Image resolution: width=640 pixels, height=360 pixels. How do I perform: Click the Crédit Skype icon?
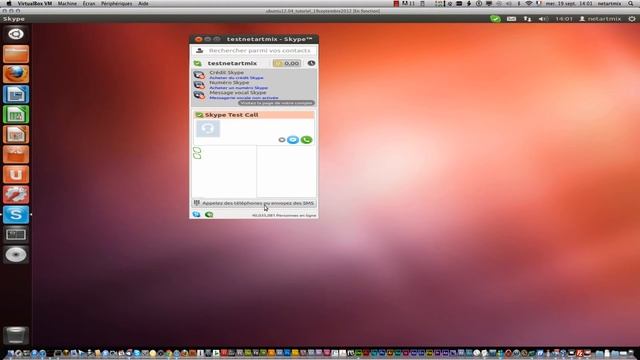[199, 75]
